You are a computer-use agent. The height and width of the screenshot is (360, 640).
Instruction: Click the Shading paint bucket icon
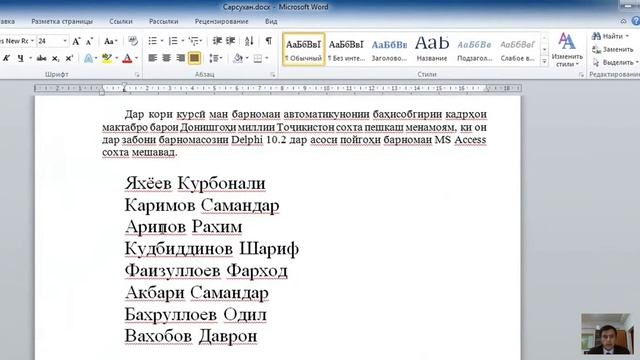pyautogui.click(x=238, y=58)
